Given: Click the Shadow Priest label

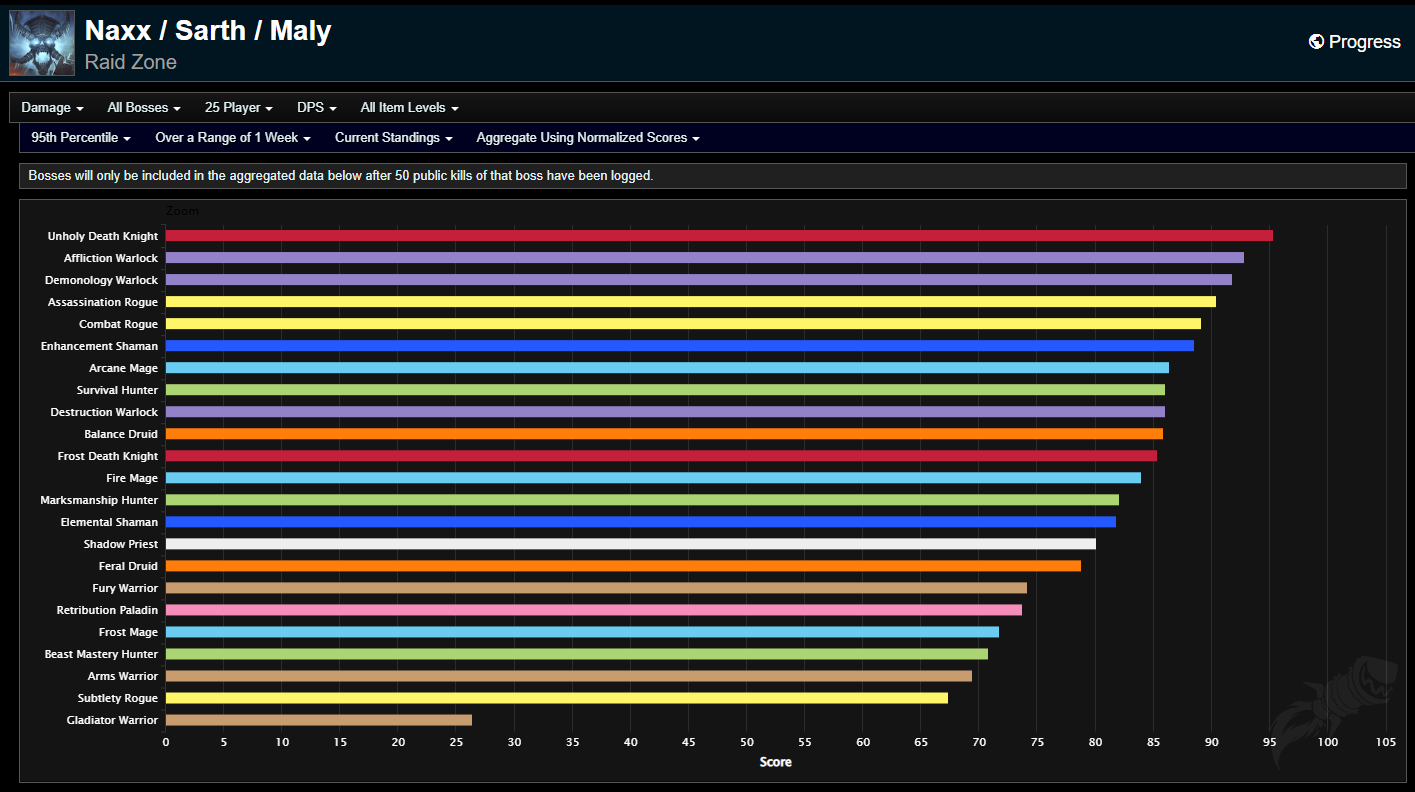Looking at the screenshot, I should tap(120, 544).
